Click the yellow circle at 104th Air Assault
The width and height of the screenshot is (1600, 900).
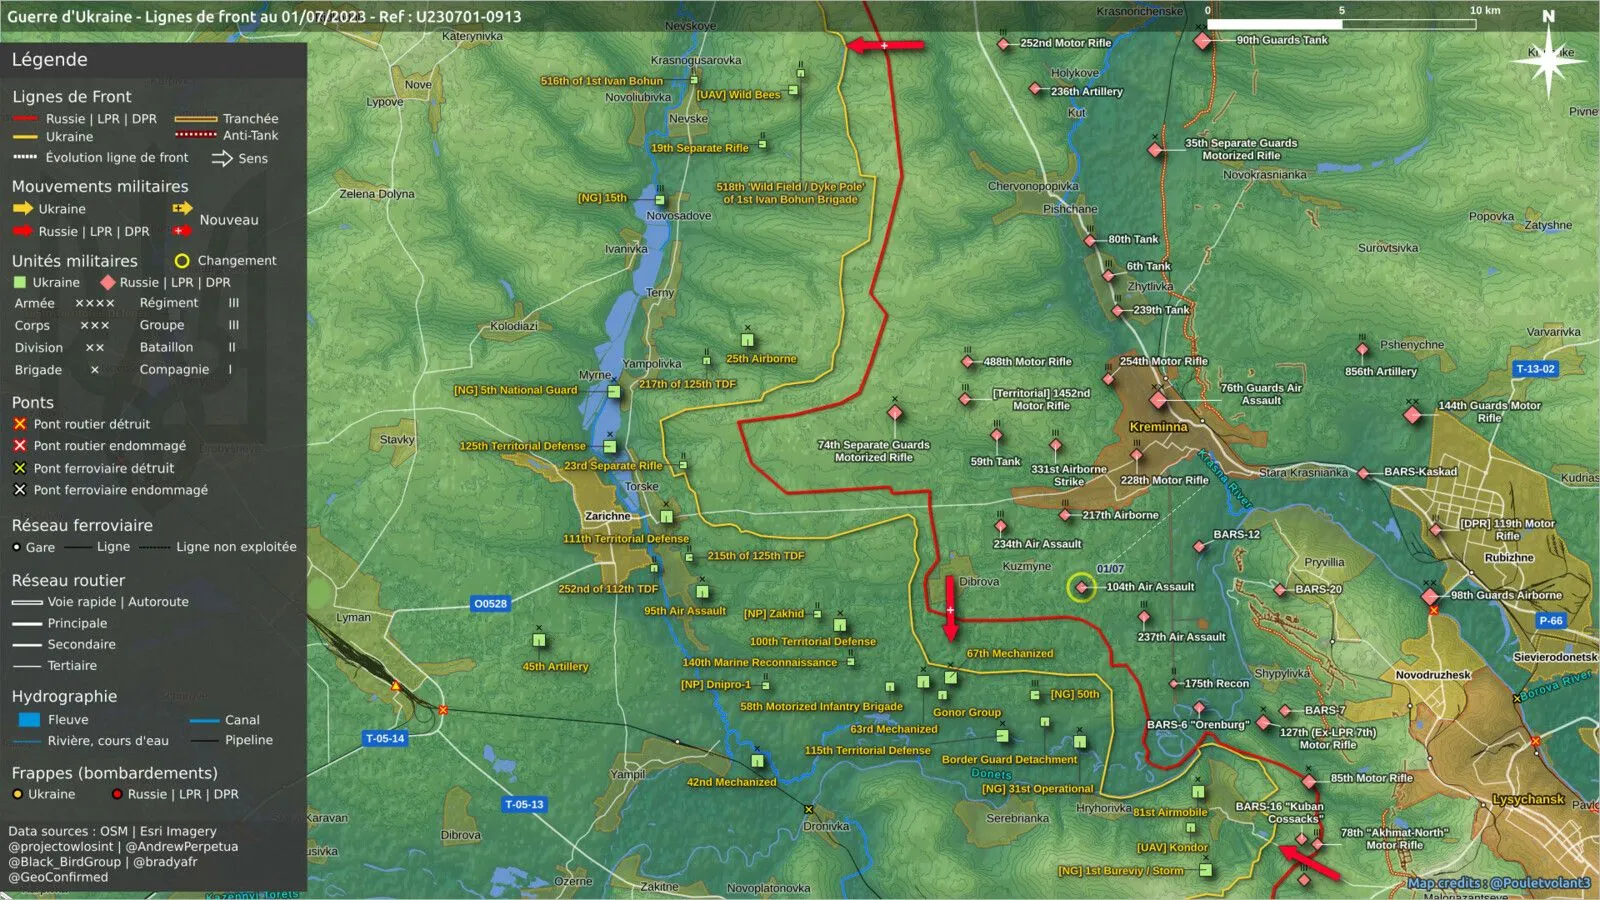[x=1081, y=587]
